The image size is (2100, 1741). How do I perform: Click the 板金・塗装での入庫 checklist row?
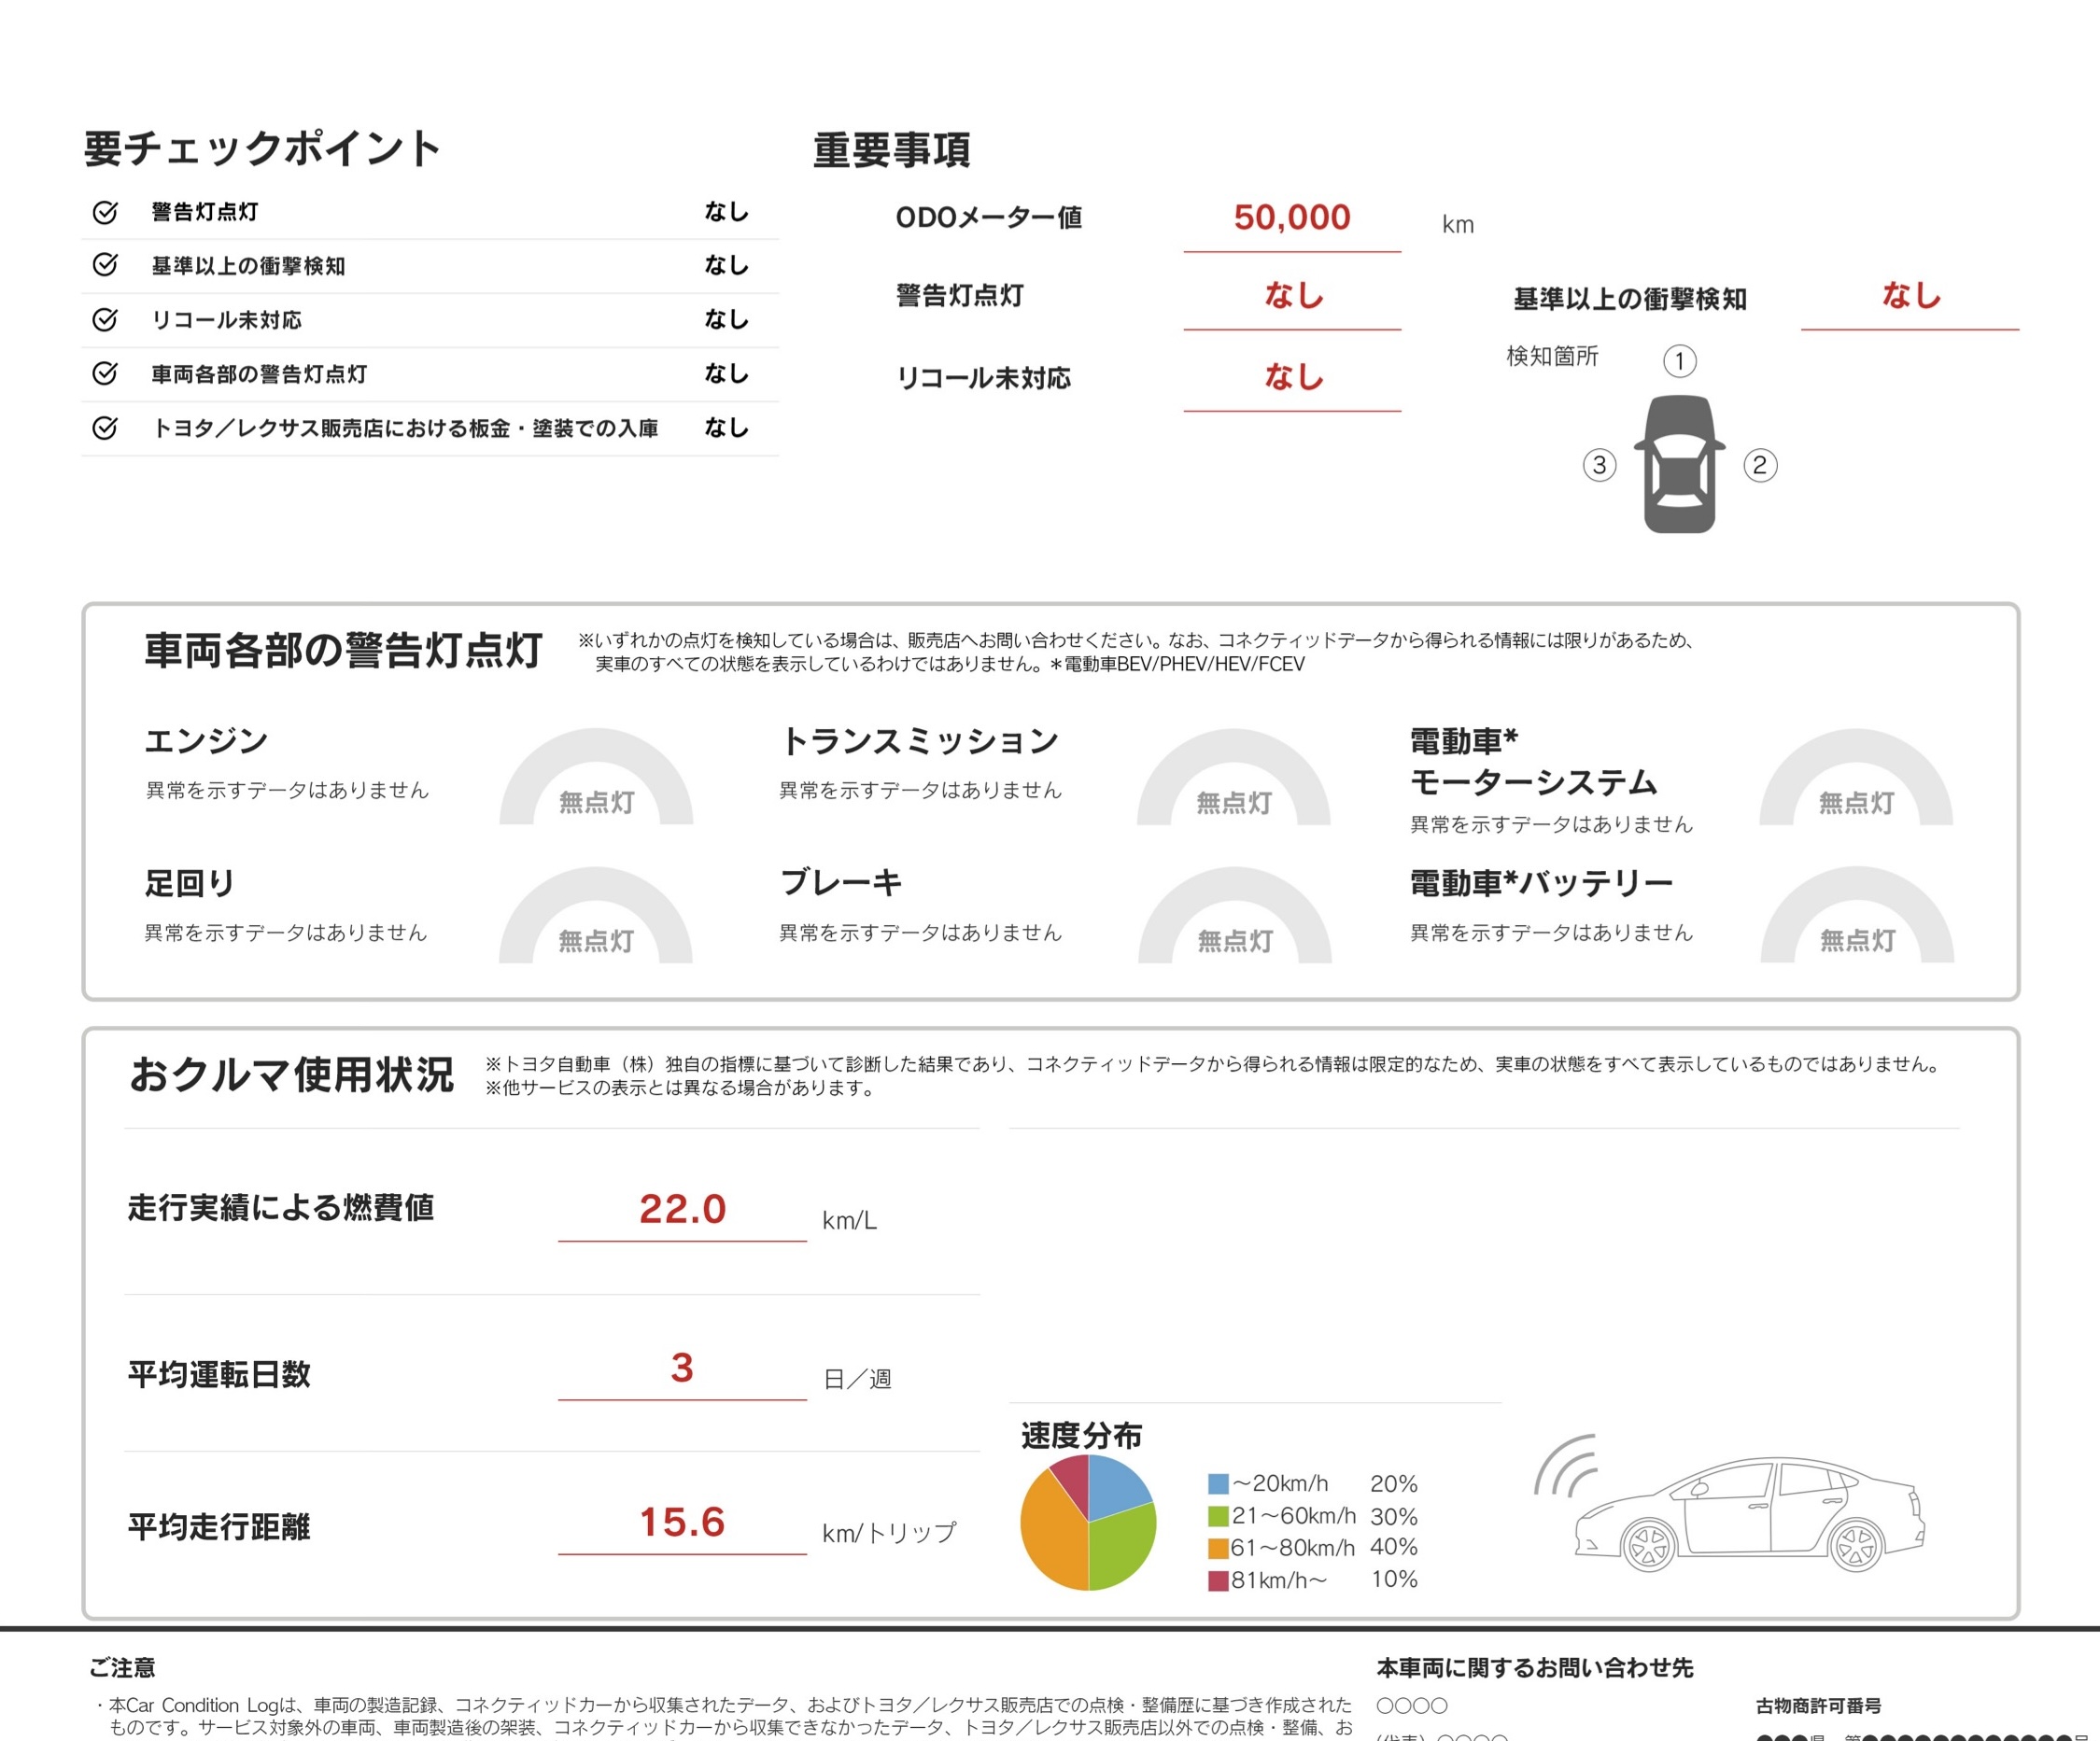[x=404, y=428]
